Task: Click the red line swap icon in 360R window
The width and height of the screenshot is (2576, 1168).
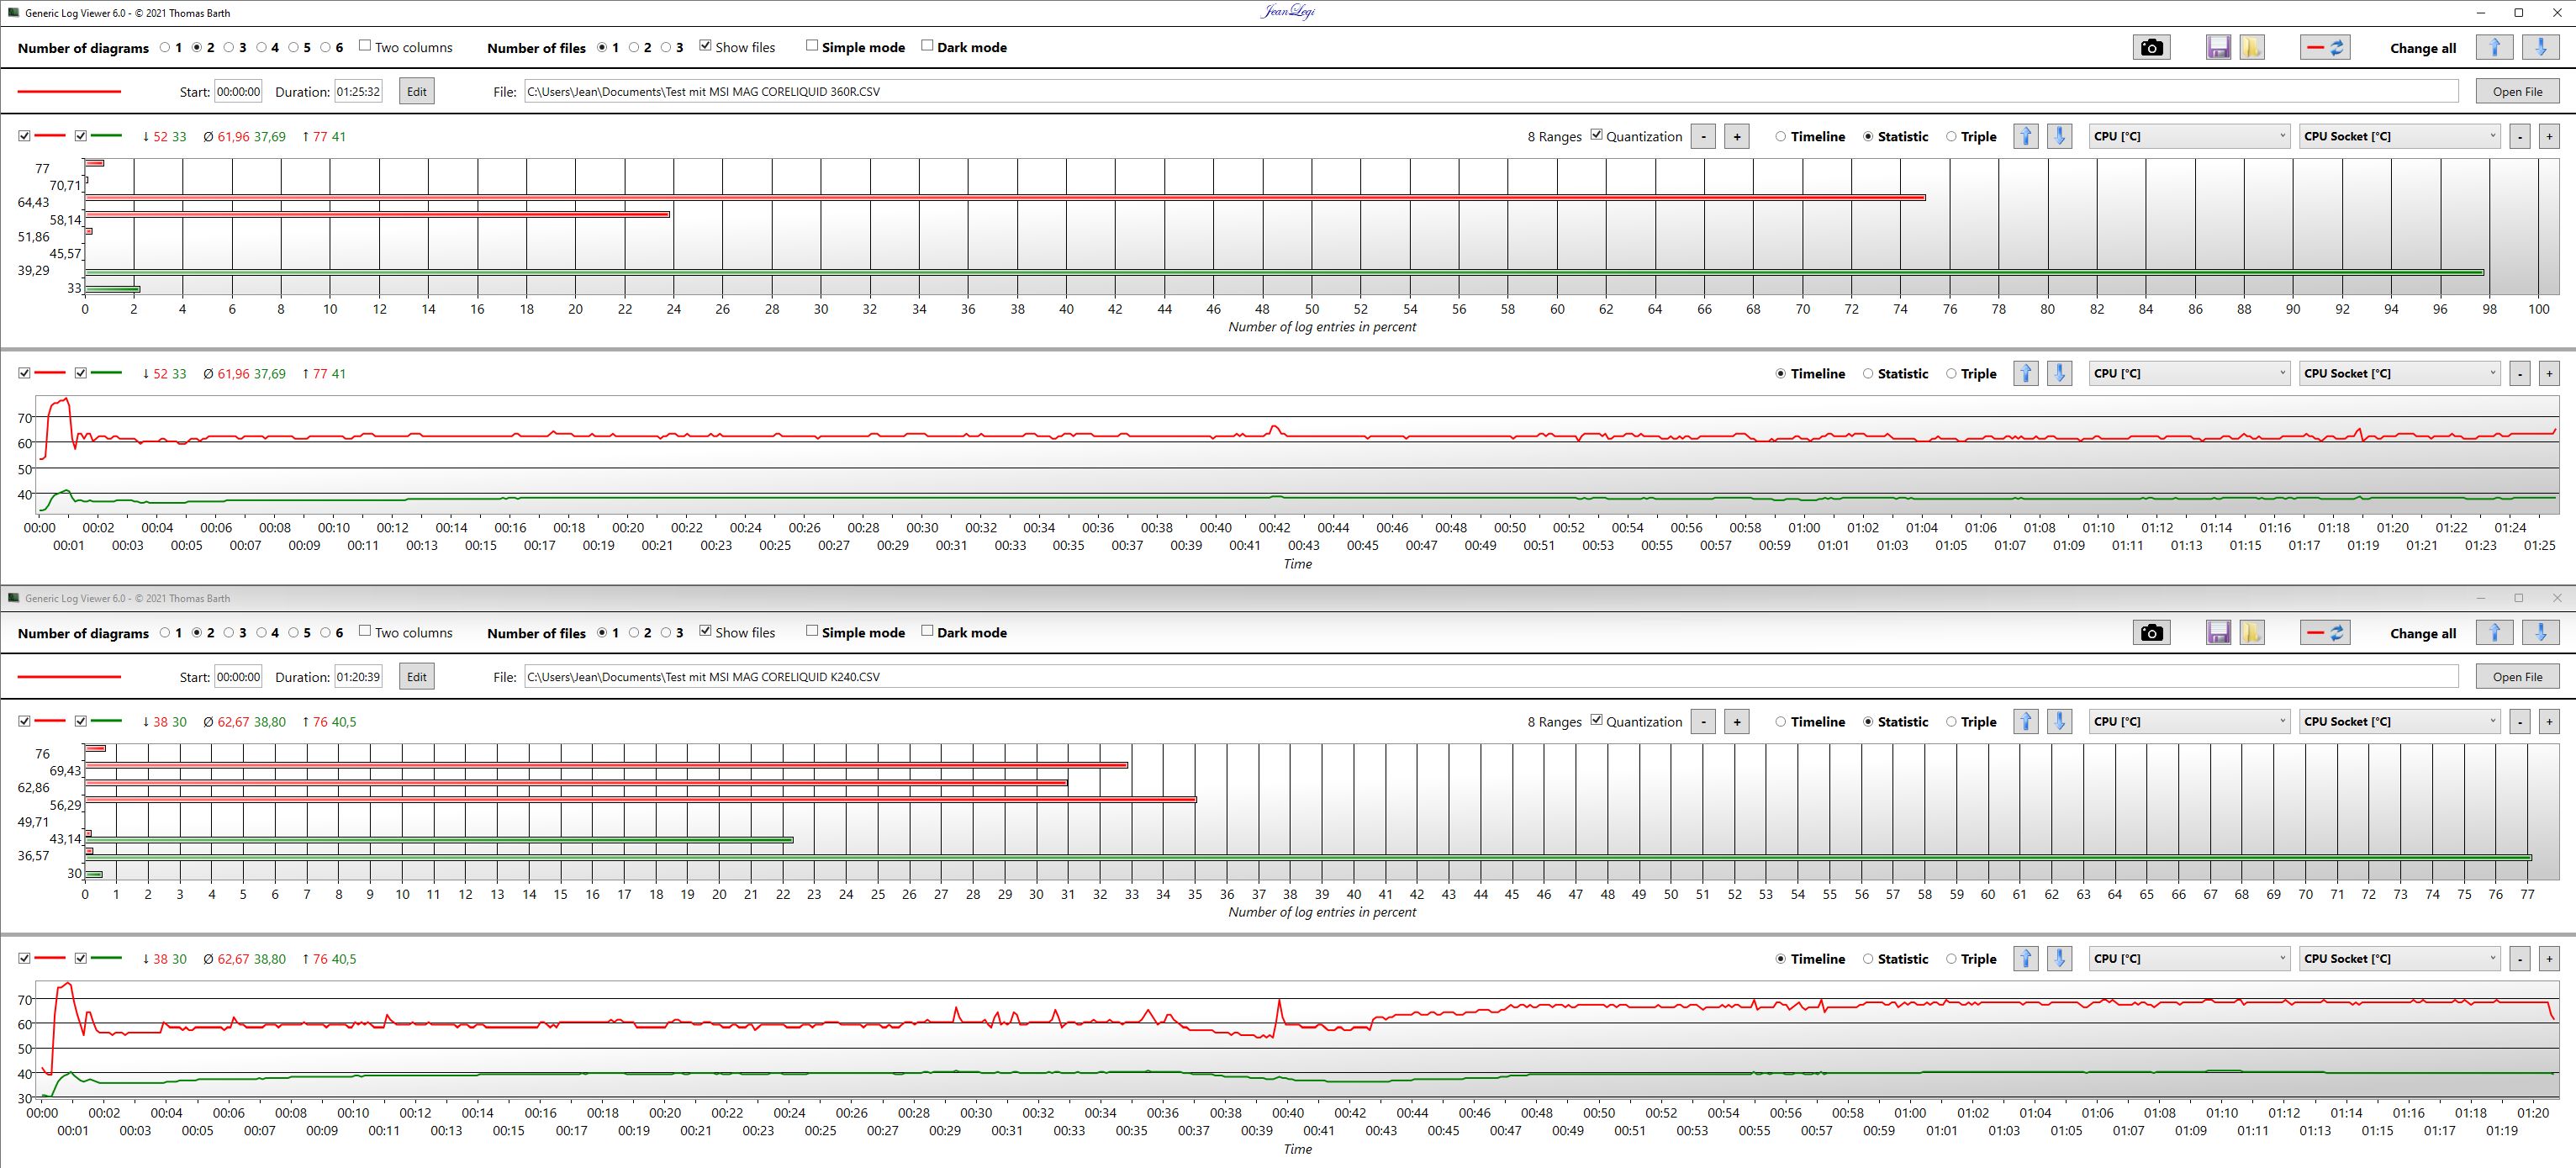Action: click(2324, 47)
